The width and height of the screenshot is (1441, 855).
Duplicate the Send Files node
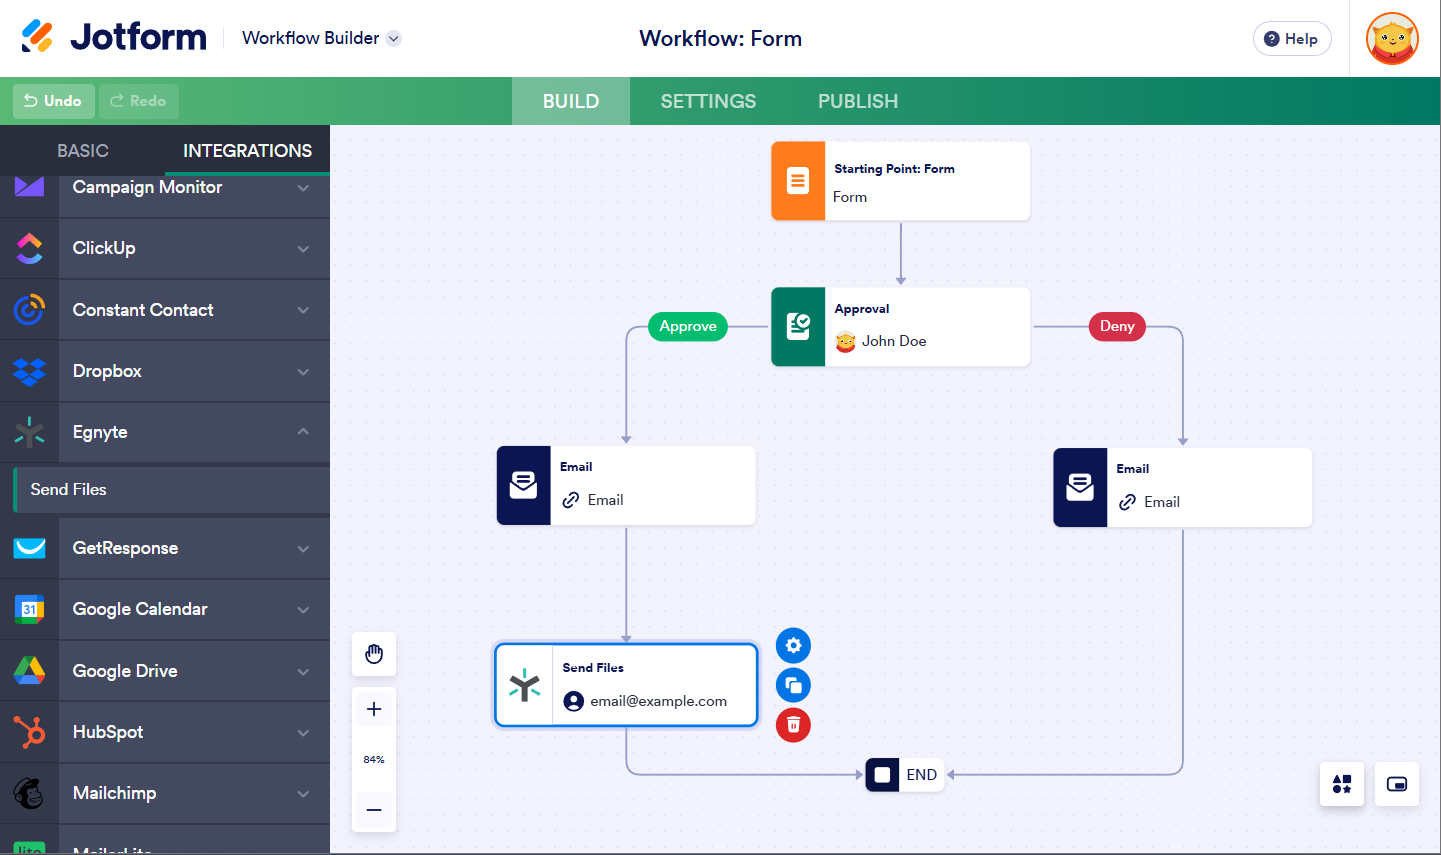(793, 685)
